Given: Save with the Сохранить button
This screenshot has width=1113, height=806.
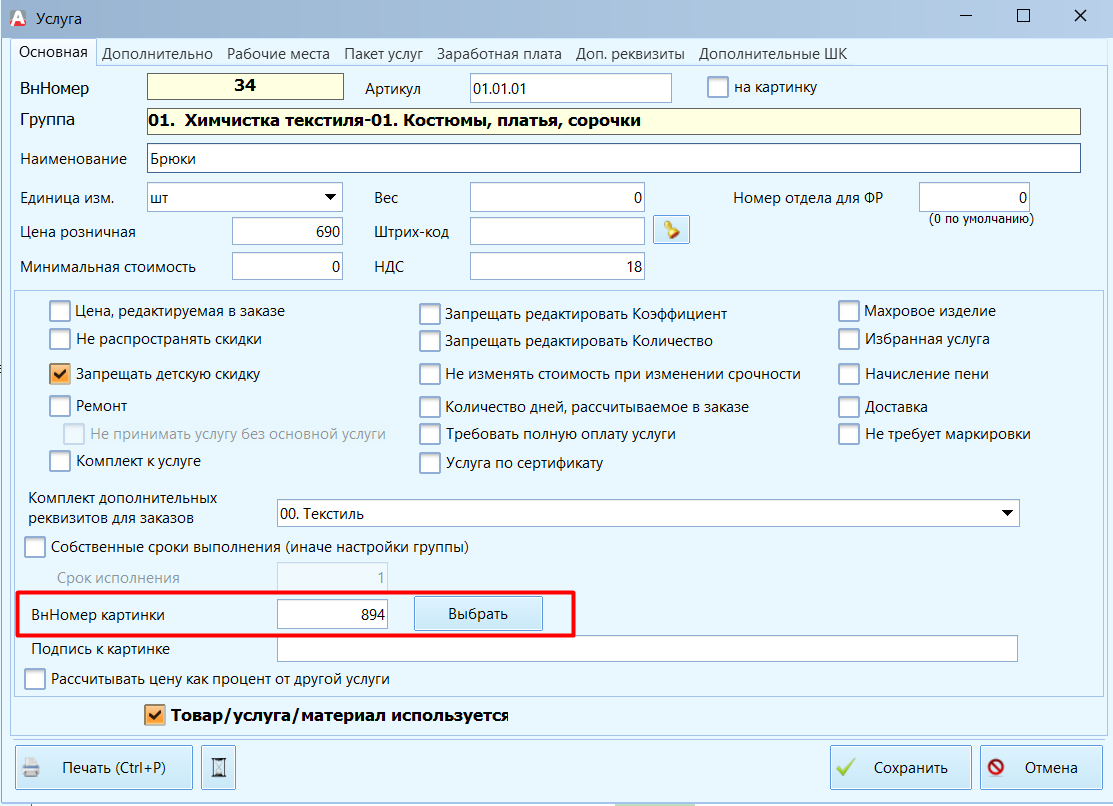Looking at the screenshot, I should pos(900,767).
